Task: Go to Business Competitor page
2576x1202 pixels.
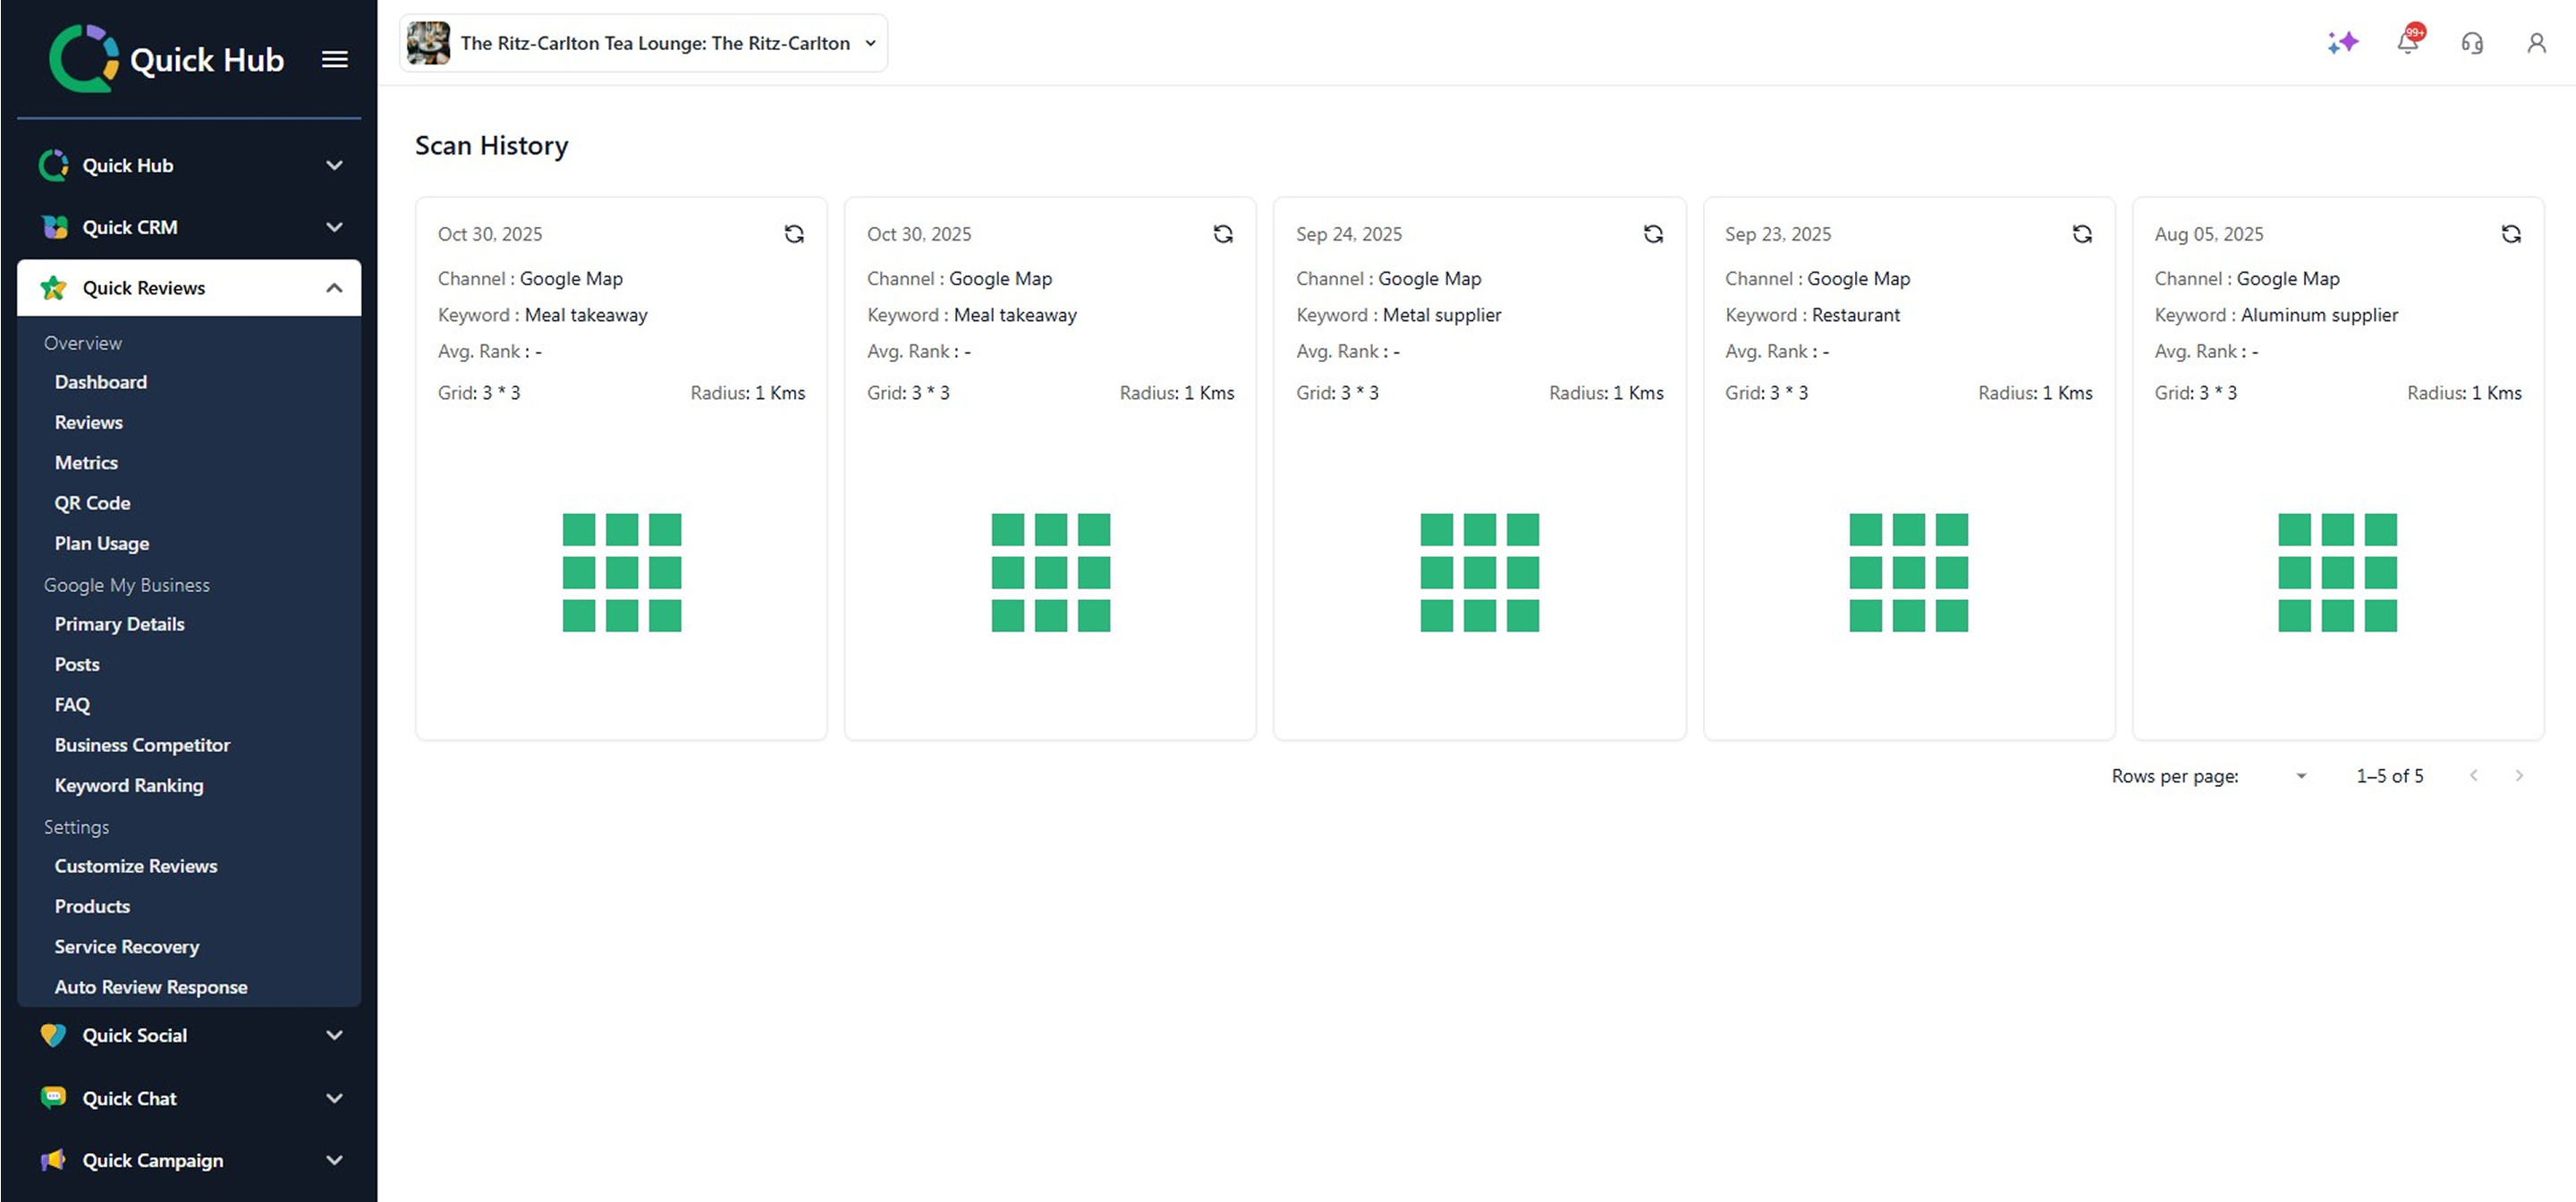Action: 142,745
